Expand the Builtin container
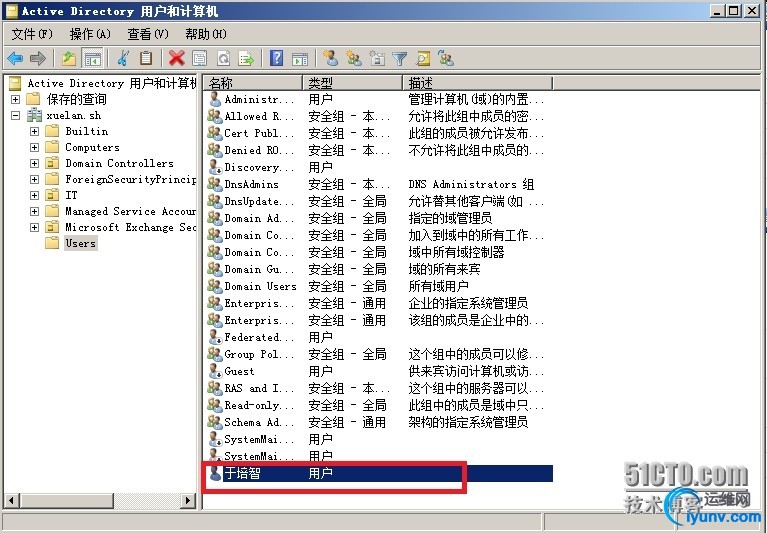 [34, 132]
